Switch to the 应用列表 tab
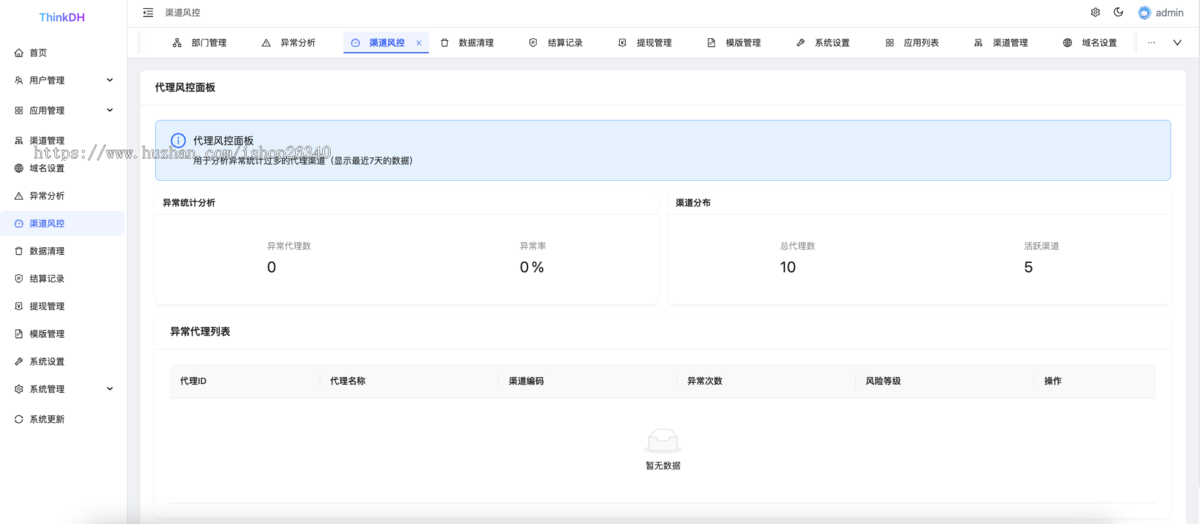 912,43
